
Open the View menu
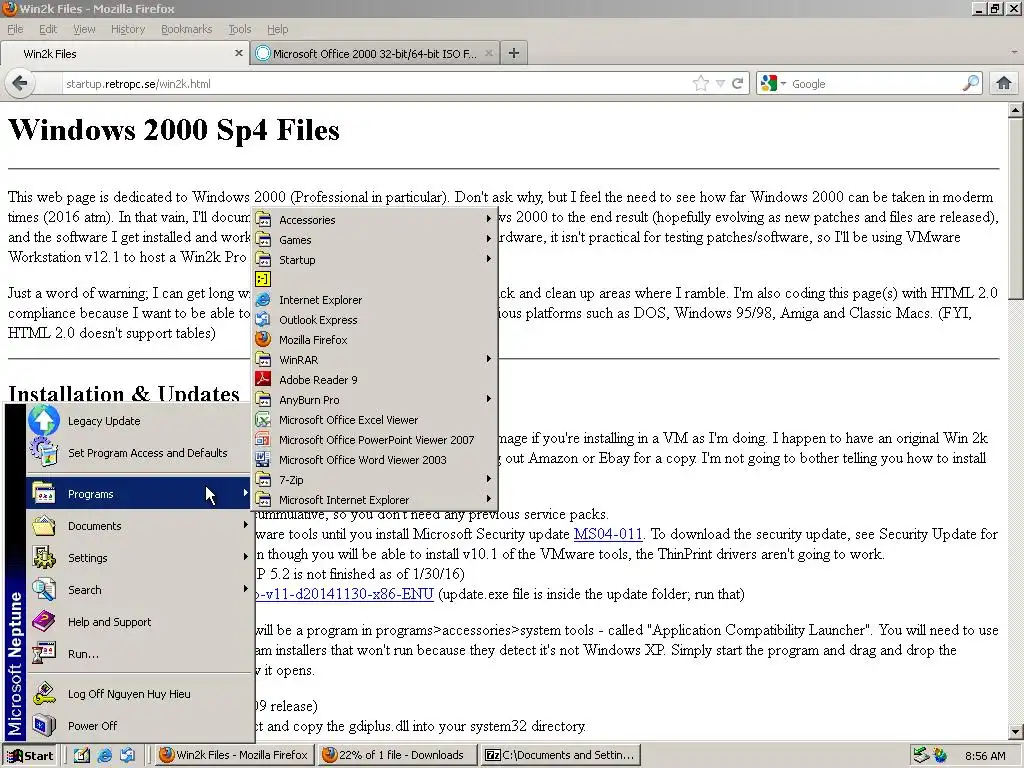84,29
